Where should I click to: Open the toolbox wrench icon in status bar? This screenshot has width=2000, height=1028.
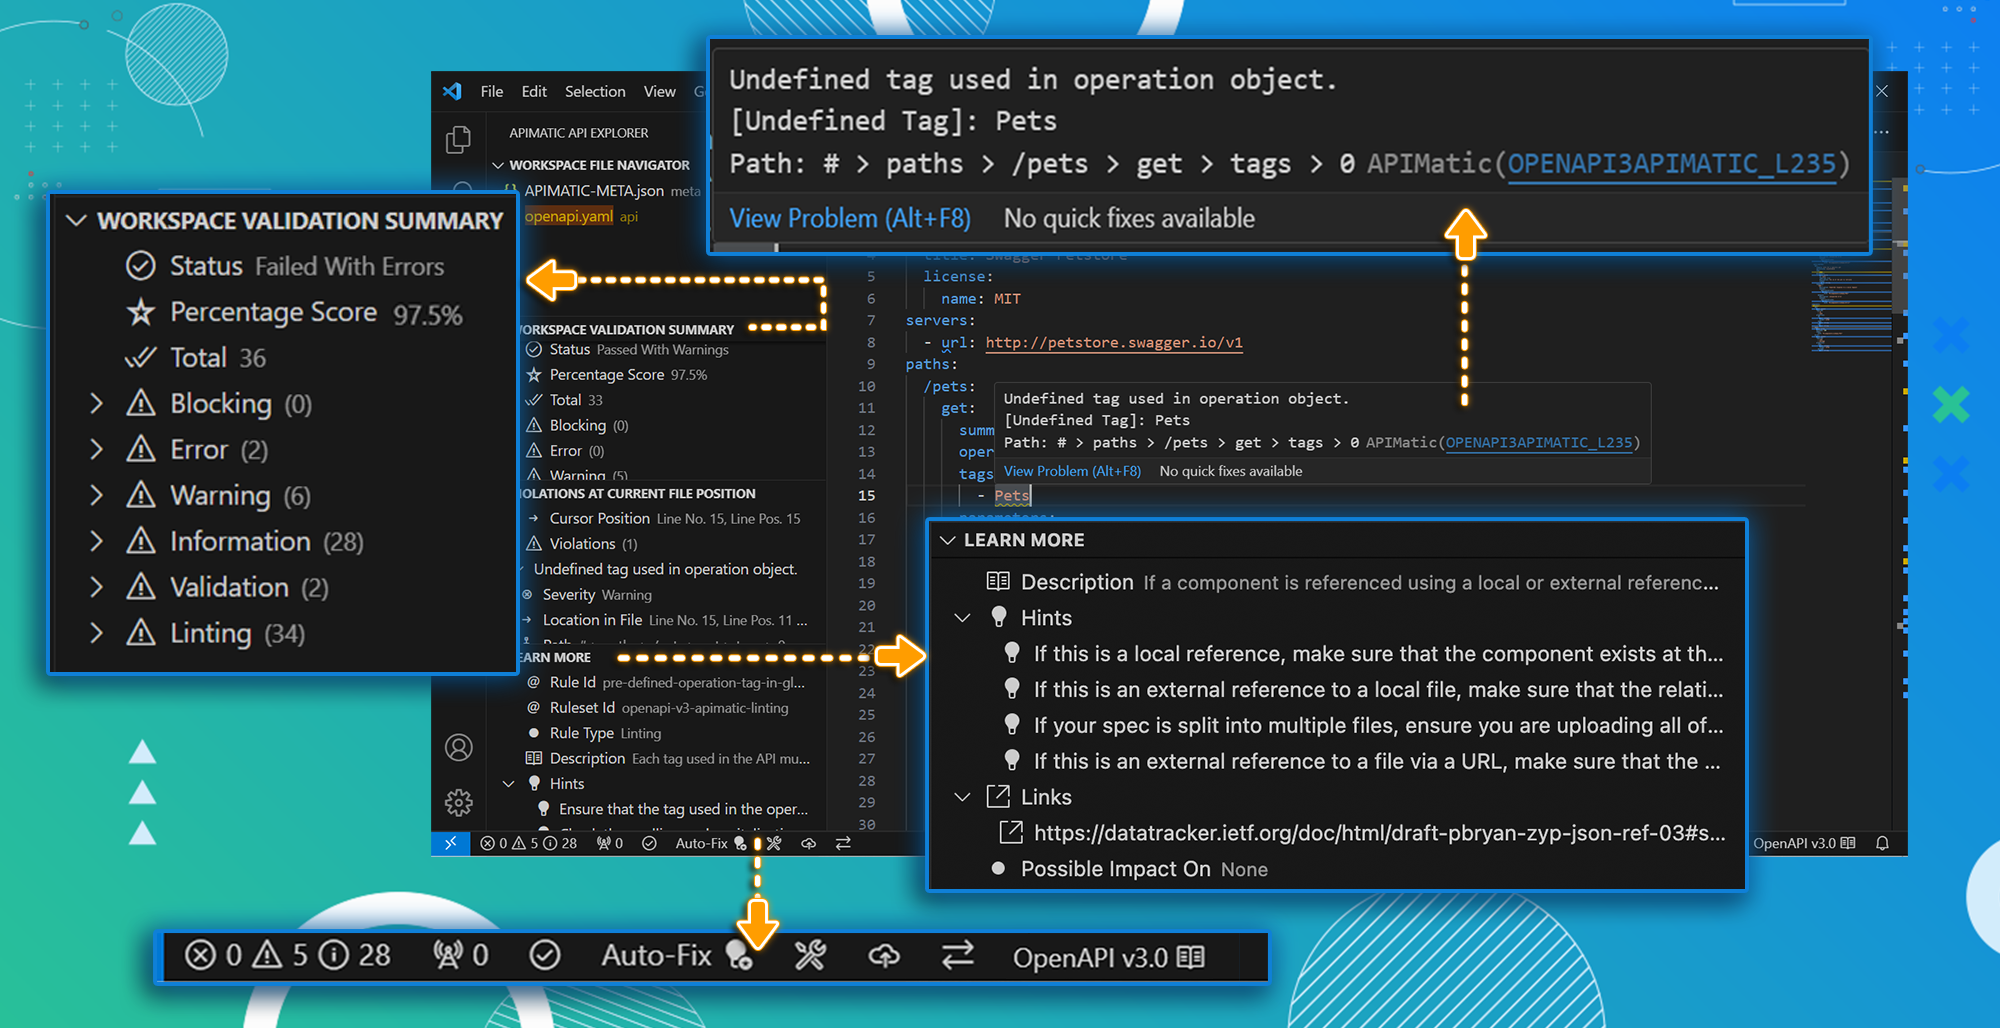click(x=810, y=956)
